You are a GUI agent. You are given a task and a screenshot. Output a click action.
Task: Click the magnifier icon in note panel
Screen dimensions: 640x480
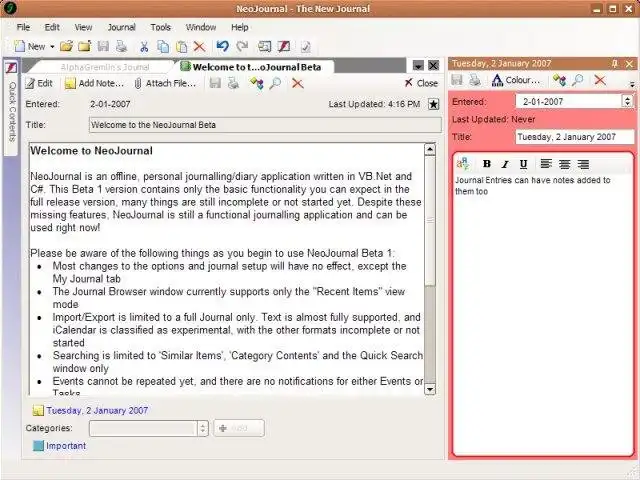pyautogui.click(x=578, y=80)
